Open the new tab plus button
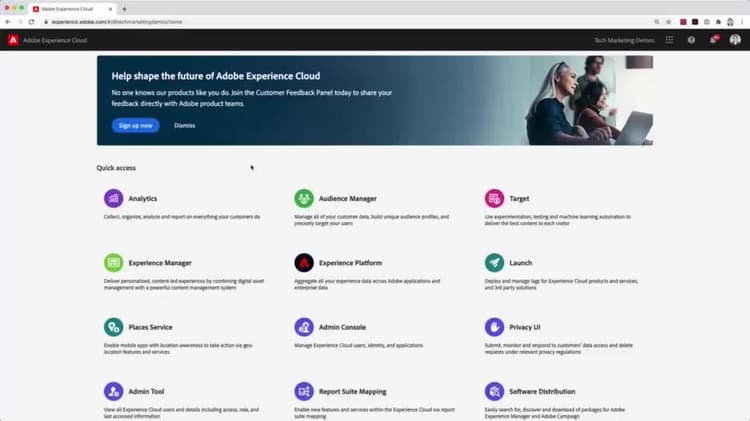Viewport: 750px width, 421px height. point(124,9)
